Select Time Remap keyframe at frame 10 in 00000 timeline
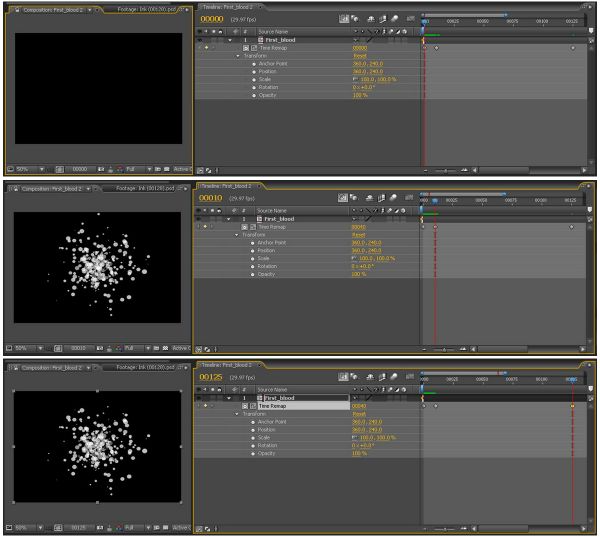The width and height of the screenshot is (600, 537). pos(437,48)
